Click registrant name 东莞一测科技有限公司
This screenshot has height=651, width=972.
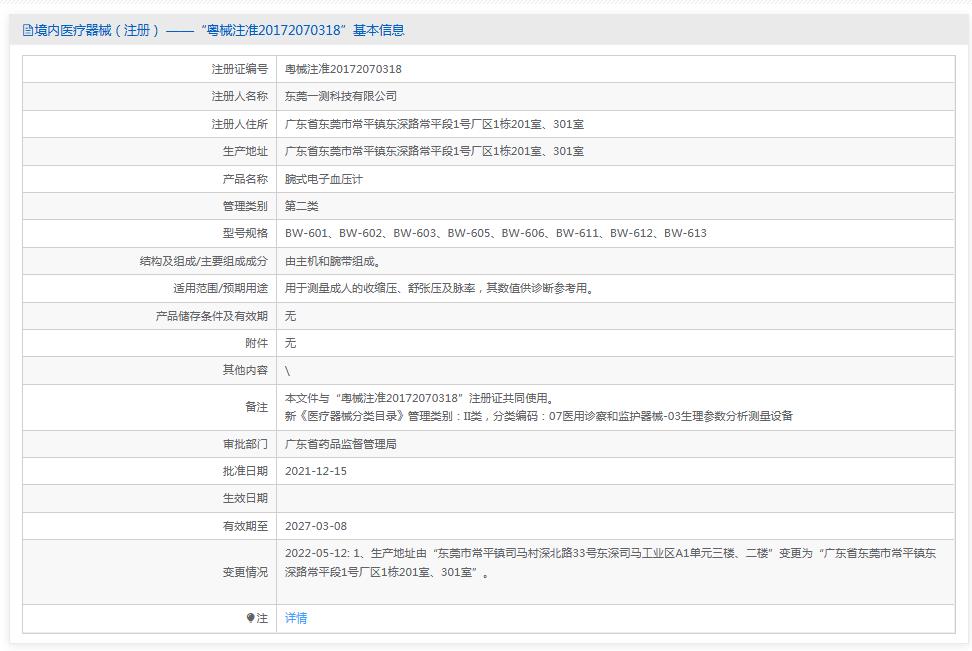pos(341,96)
